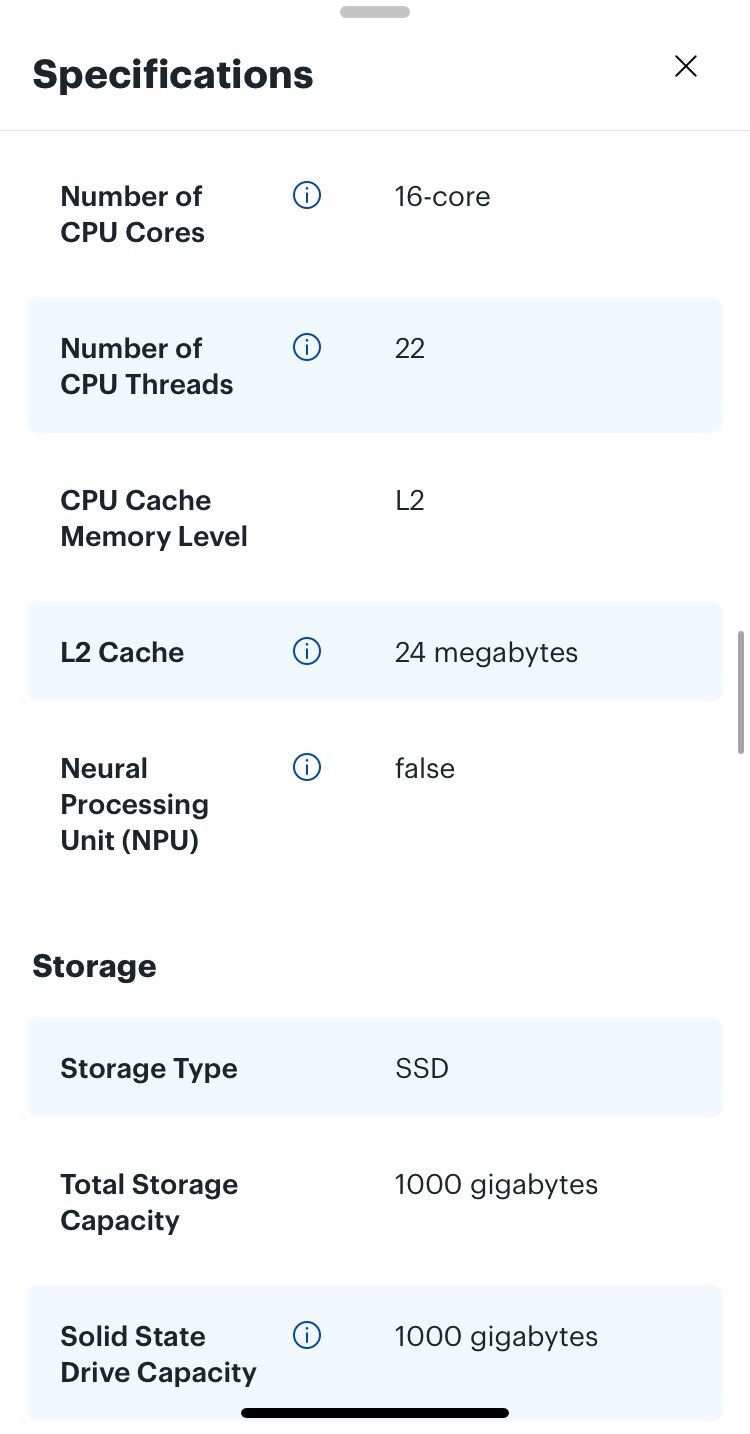This screenshot has height=1434, width=750.
Task: Tap the Number of CPU Threads label
Action: [147, 366]
